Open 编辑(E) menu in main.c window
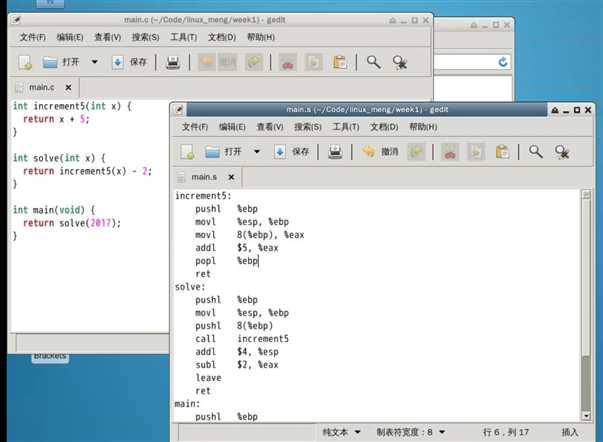Image resolution: width=603 pixels, height=442 pixels. pyautogui.click(x=70, y=37)
